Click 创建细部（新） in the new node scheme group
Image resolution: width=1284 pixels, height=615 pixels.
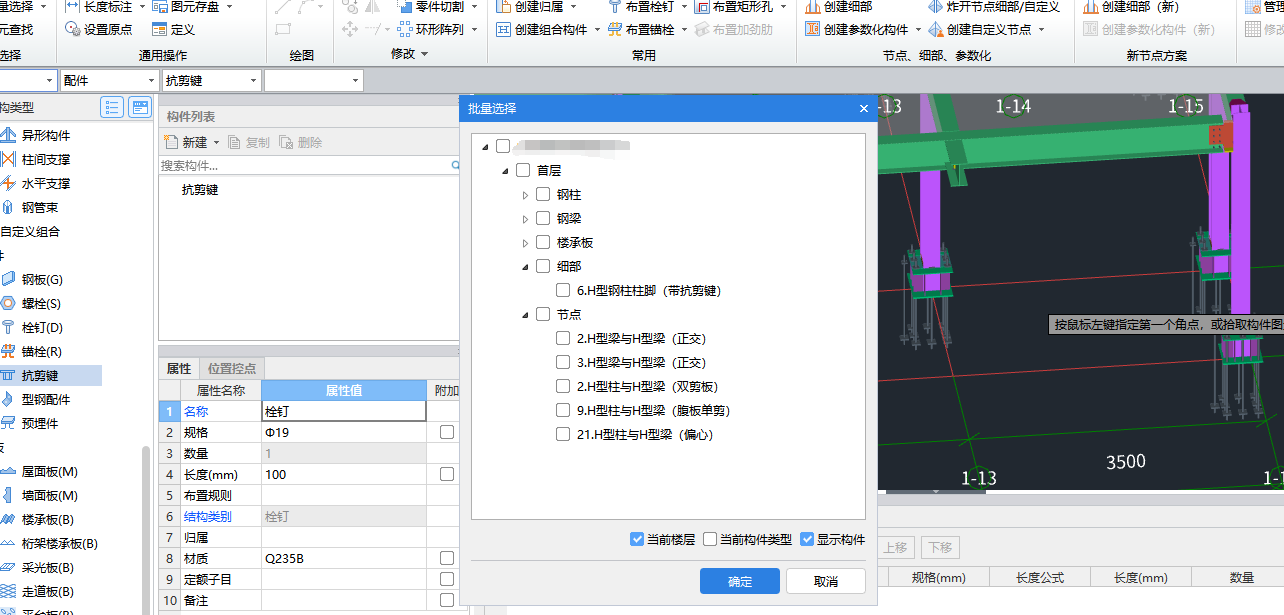(x=1132, y=6)
